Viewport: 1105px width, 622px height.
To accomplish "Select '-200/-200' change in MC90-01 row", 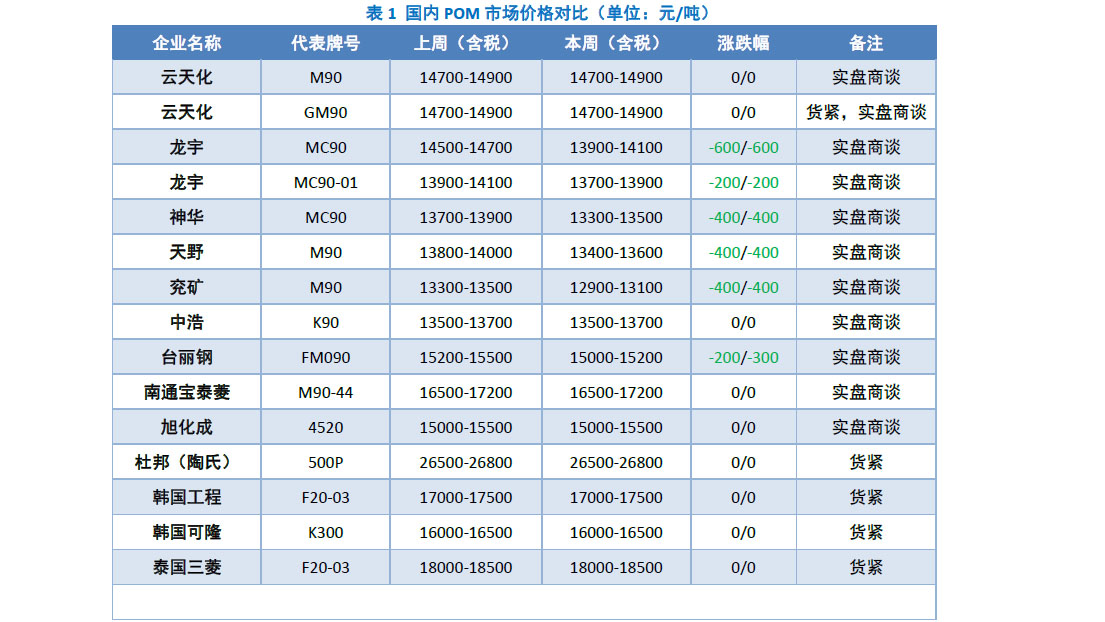I will pos(743,182).
